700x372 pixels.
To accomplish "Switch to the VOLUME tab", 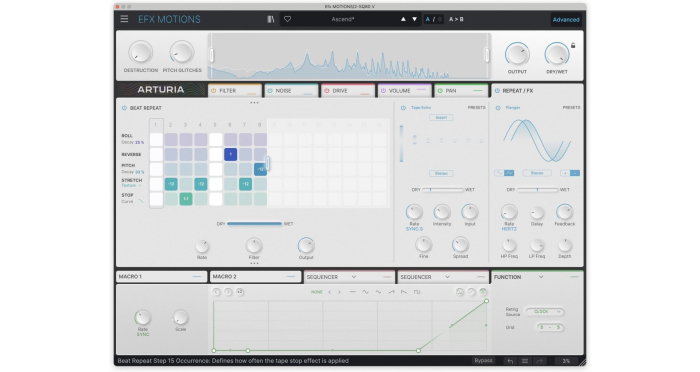I will 404,91.
